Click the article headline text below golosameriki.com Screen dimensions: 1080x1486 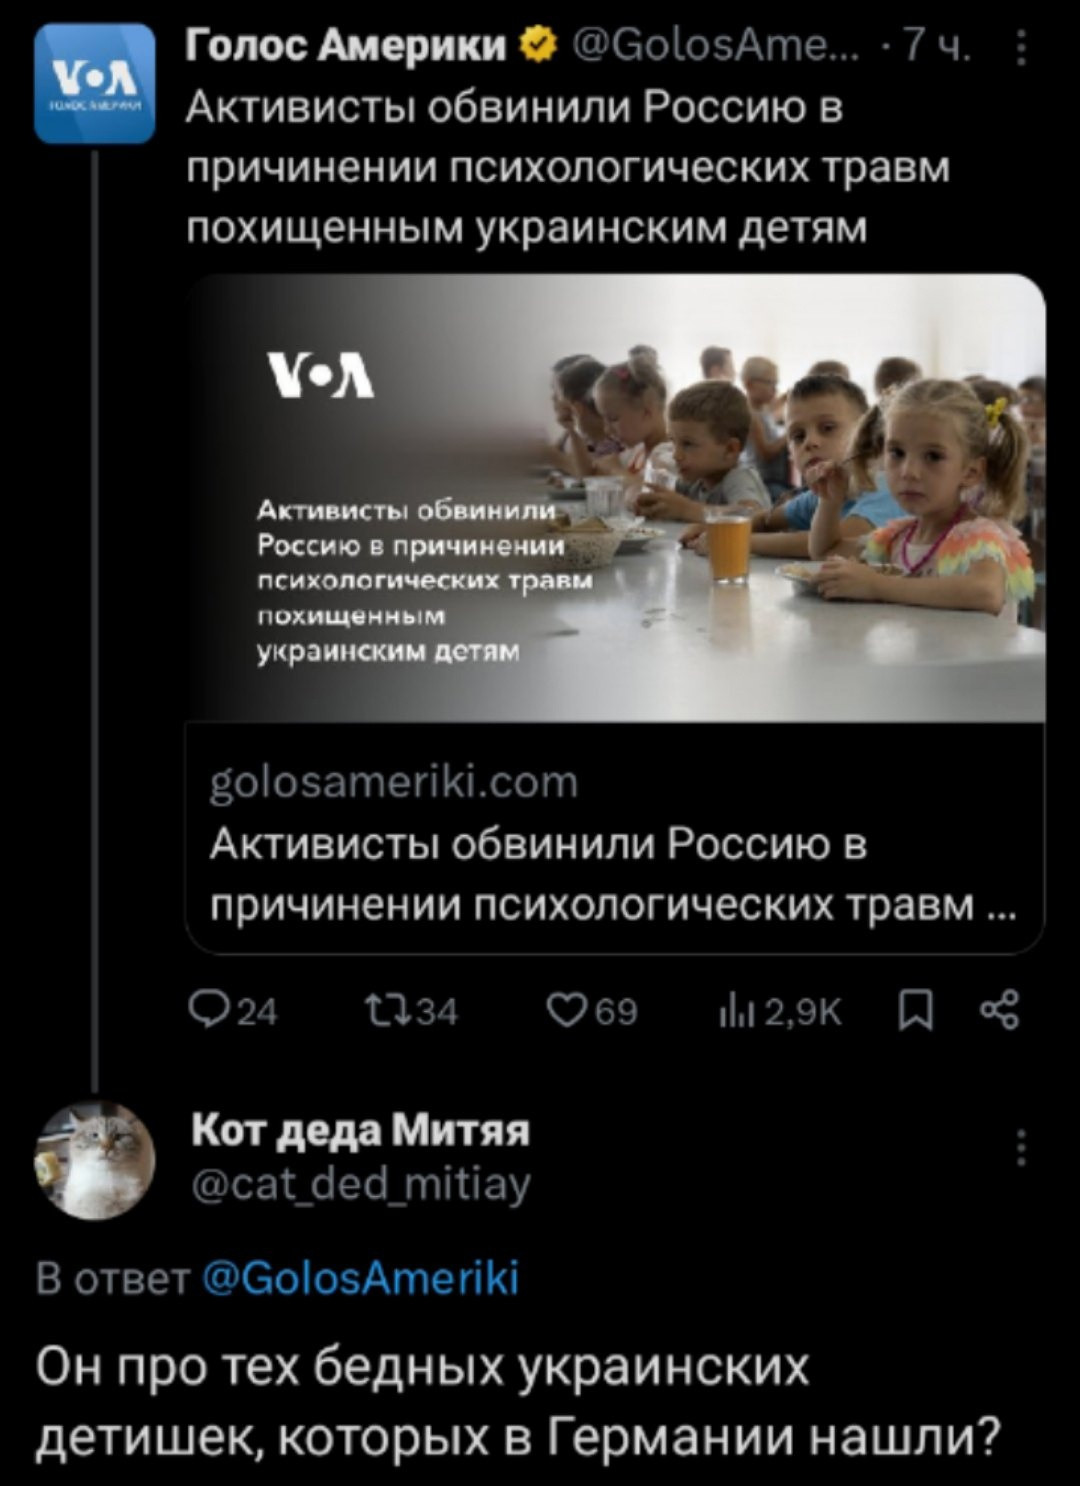tap(610, 875)
